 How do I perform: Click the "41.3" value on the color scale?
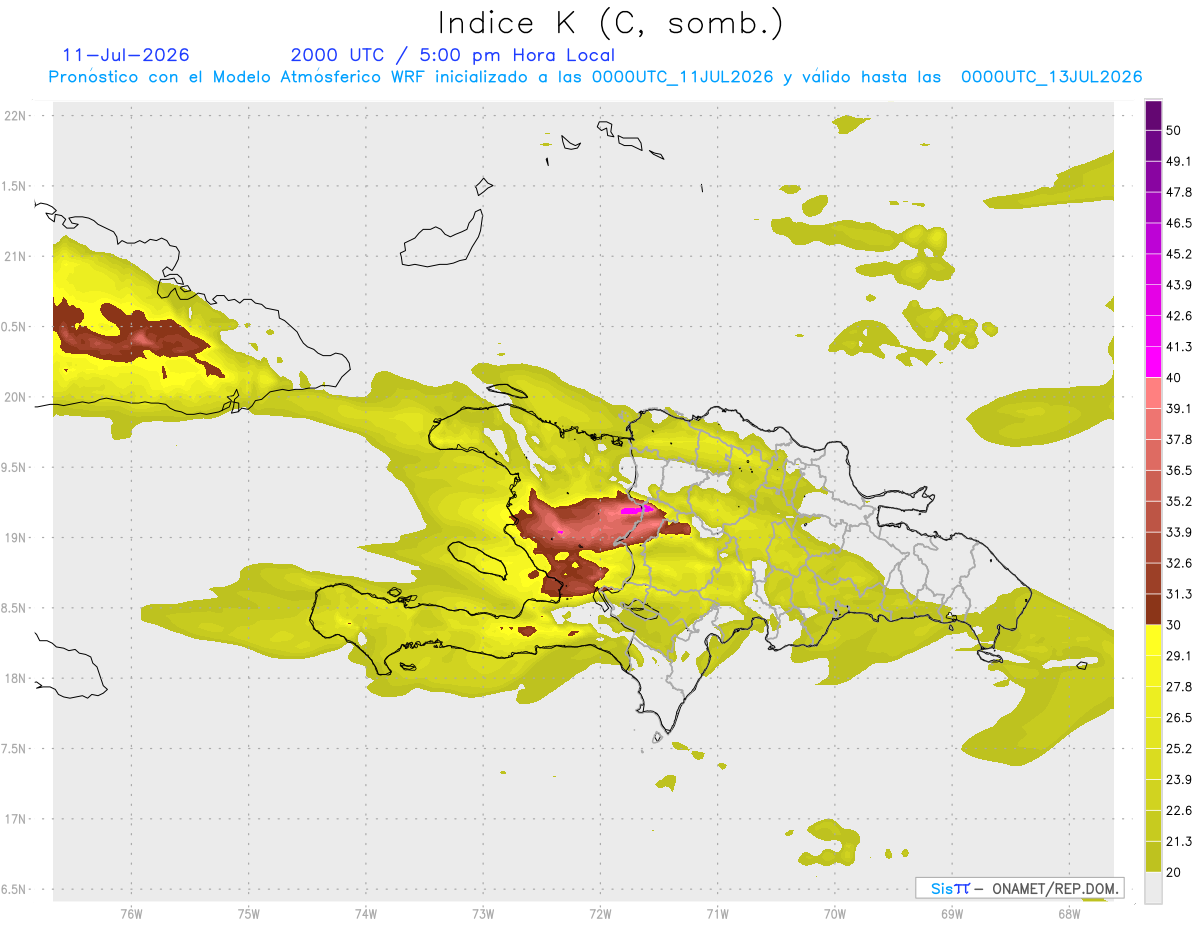point(1180,347)
